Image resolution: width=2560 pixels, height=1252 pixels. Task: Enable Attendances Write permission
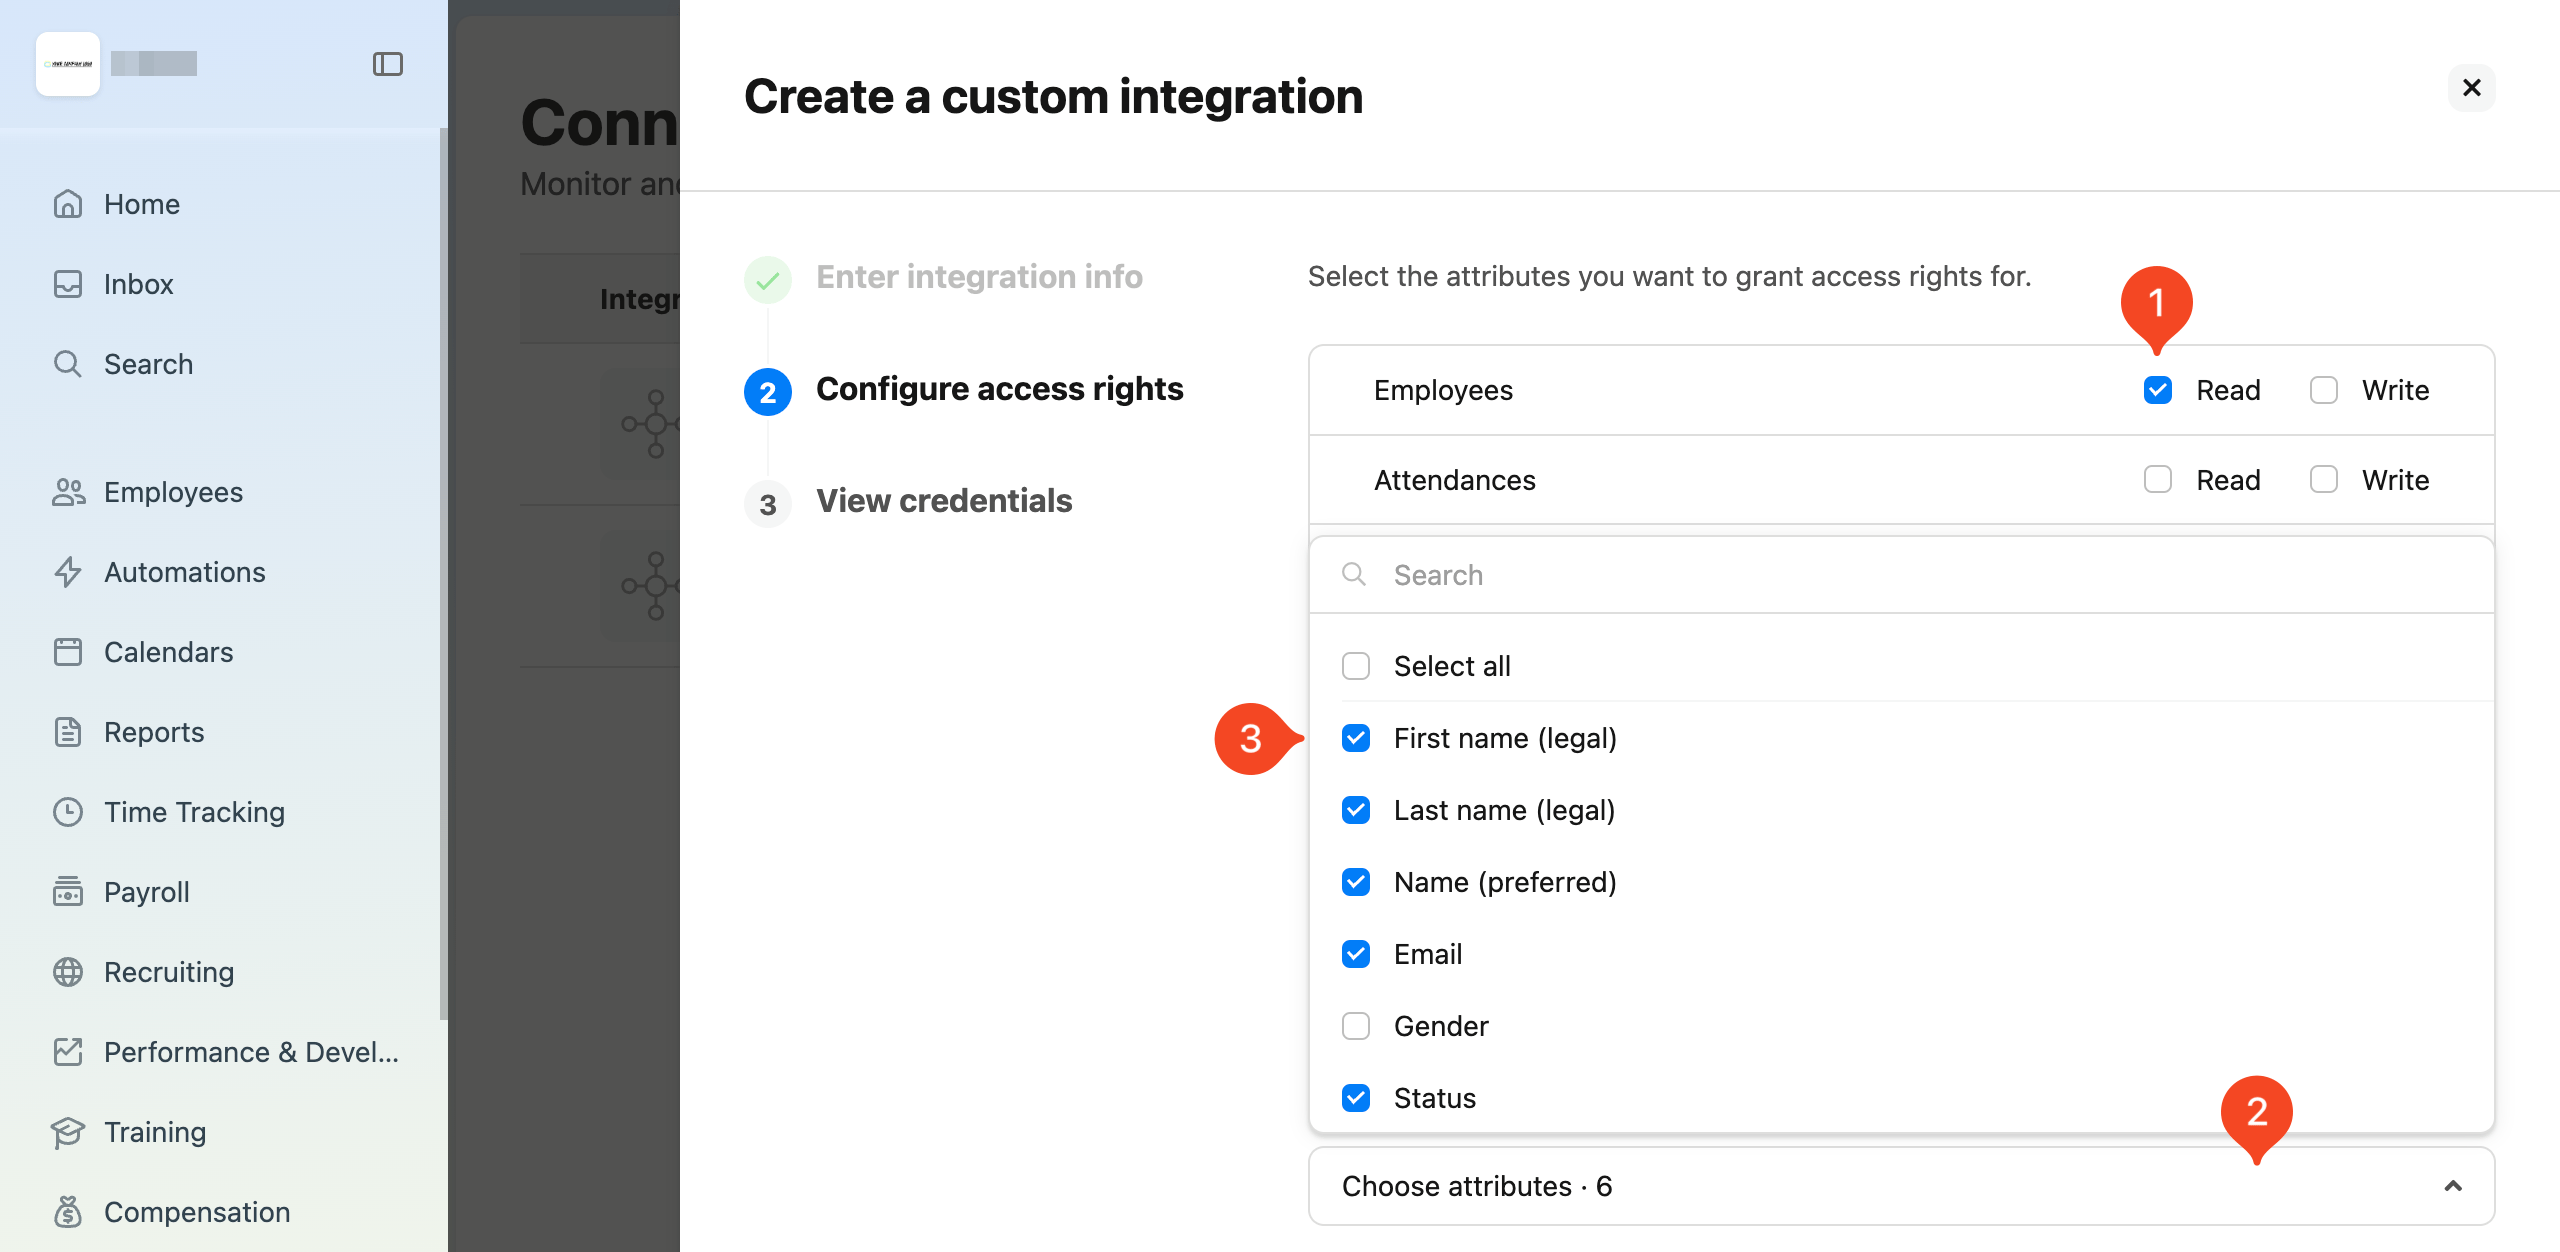(2324, 480)
